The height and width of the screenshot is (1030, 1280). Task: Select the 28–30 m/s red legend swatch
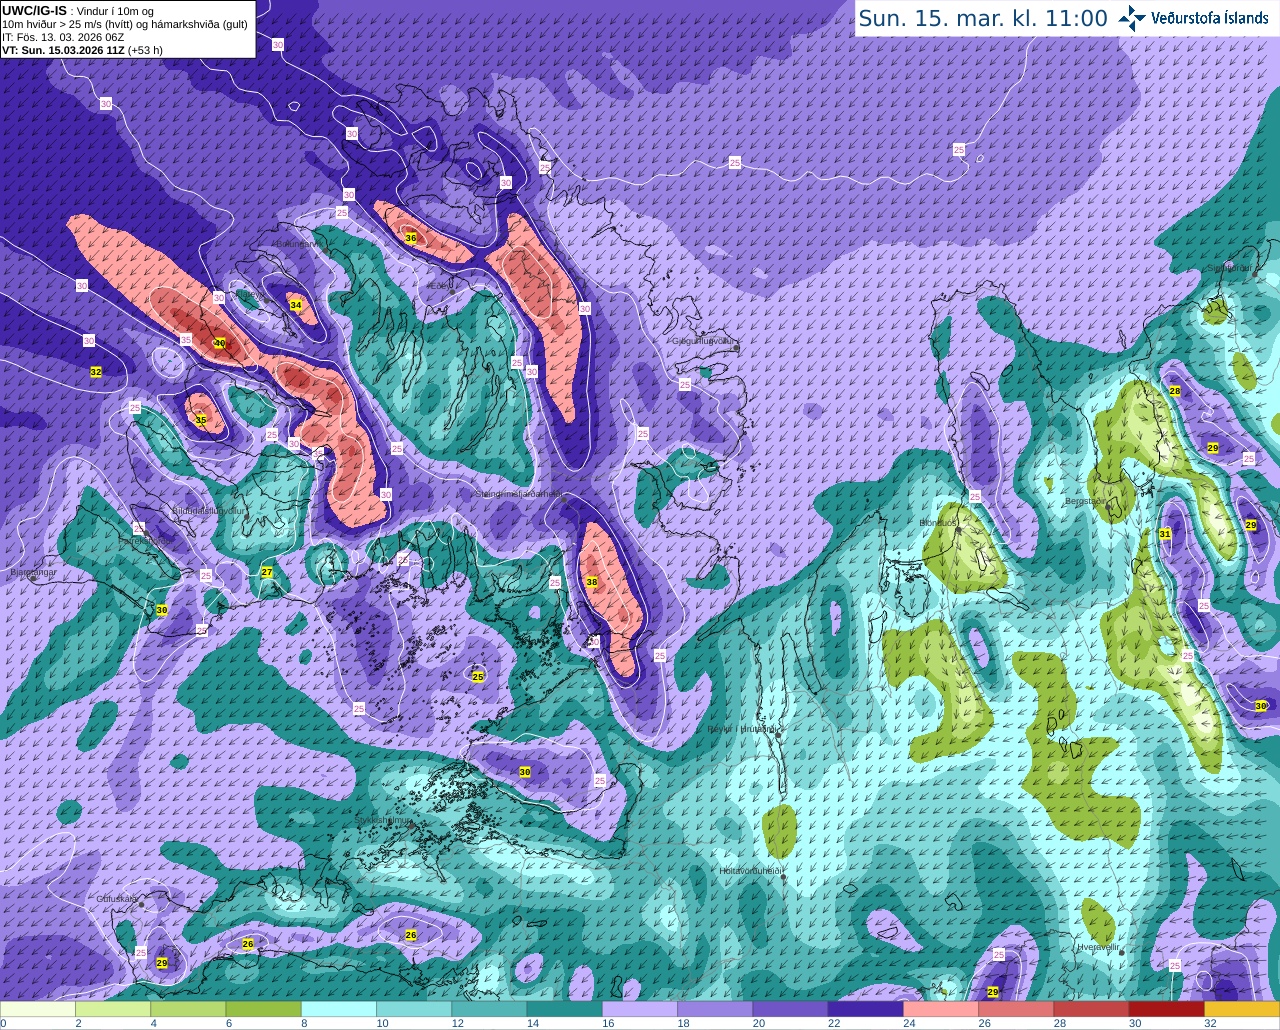[x=1091, y=1009]
